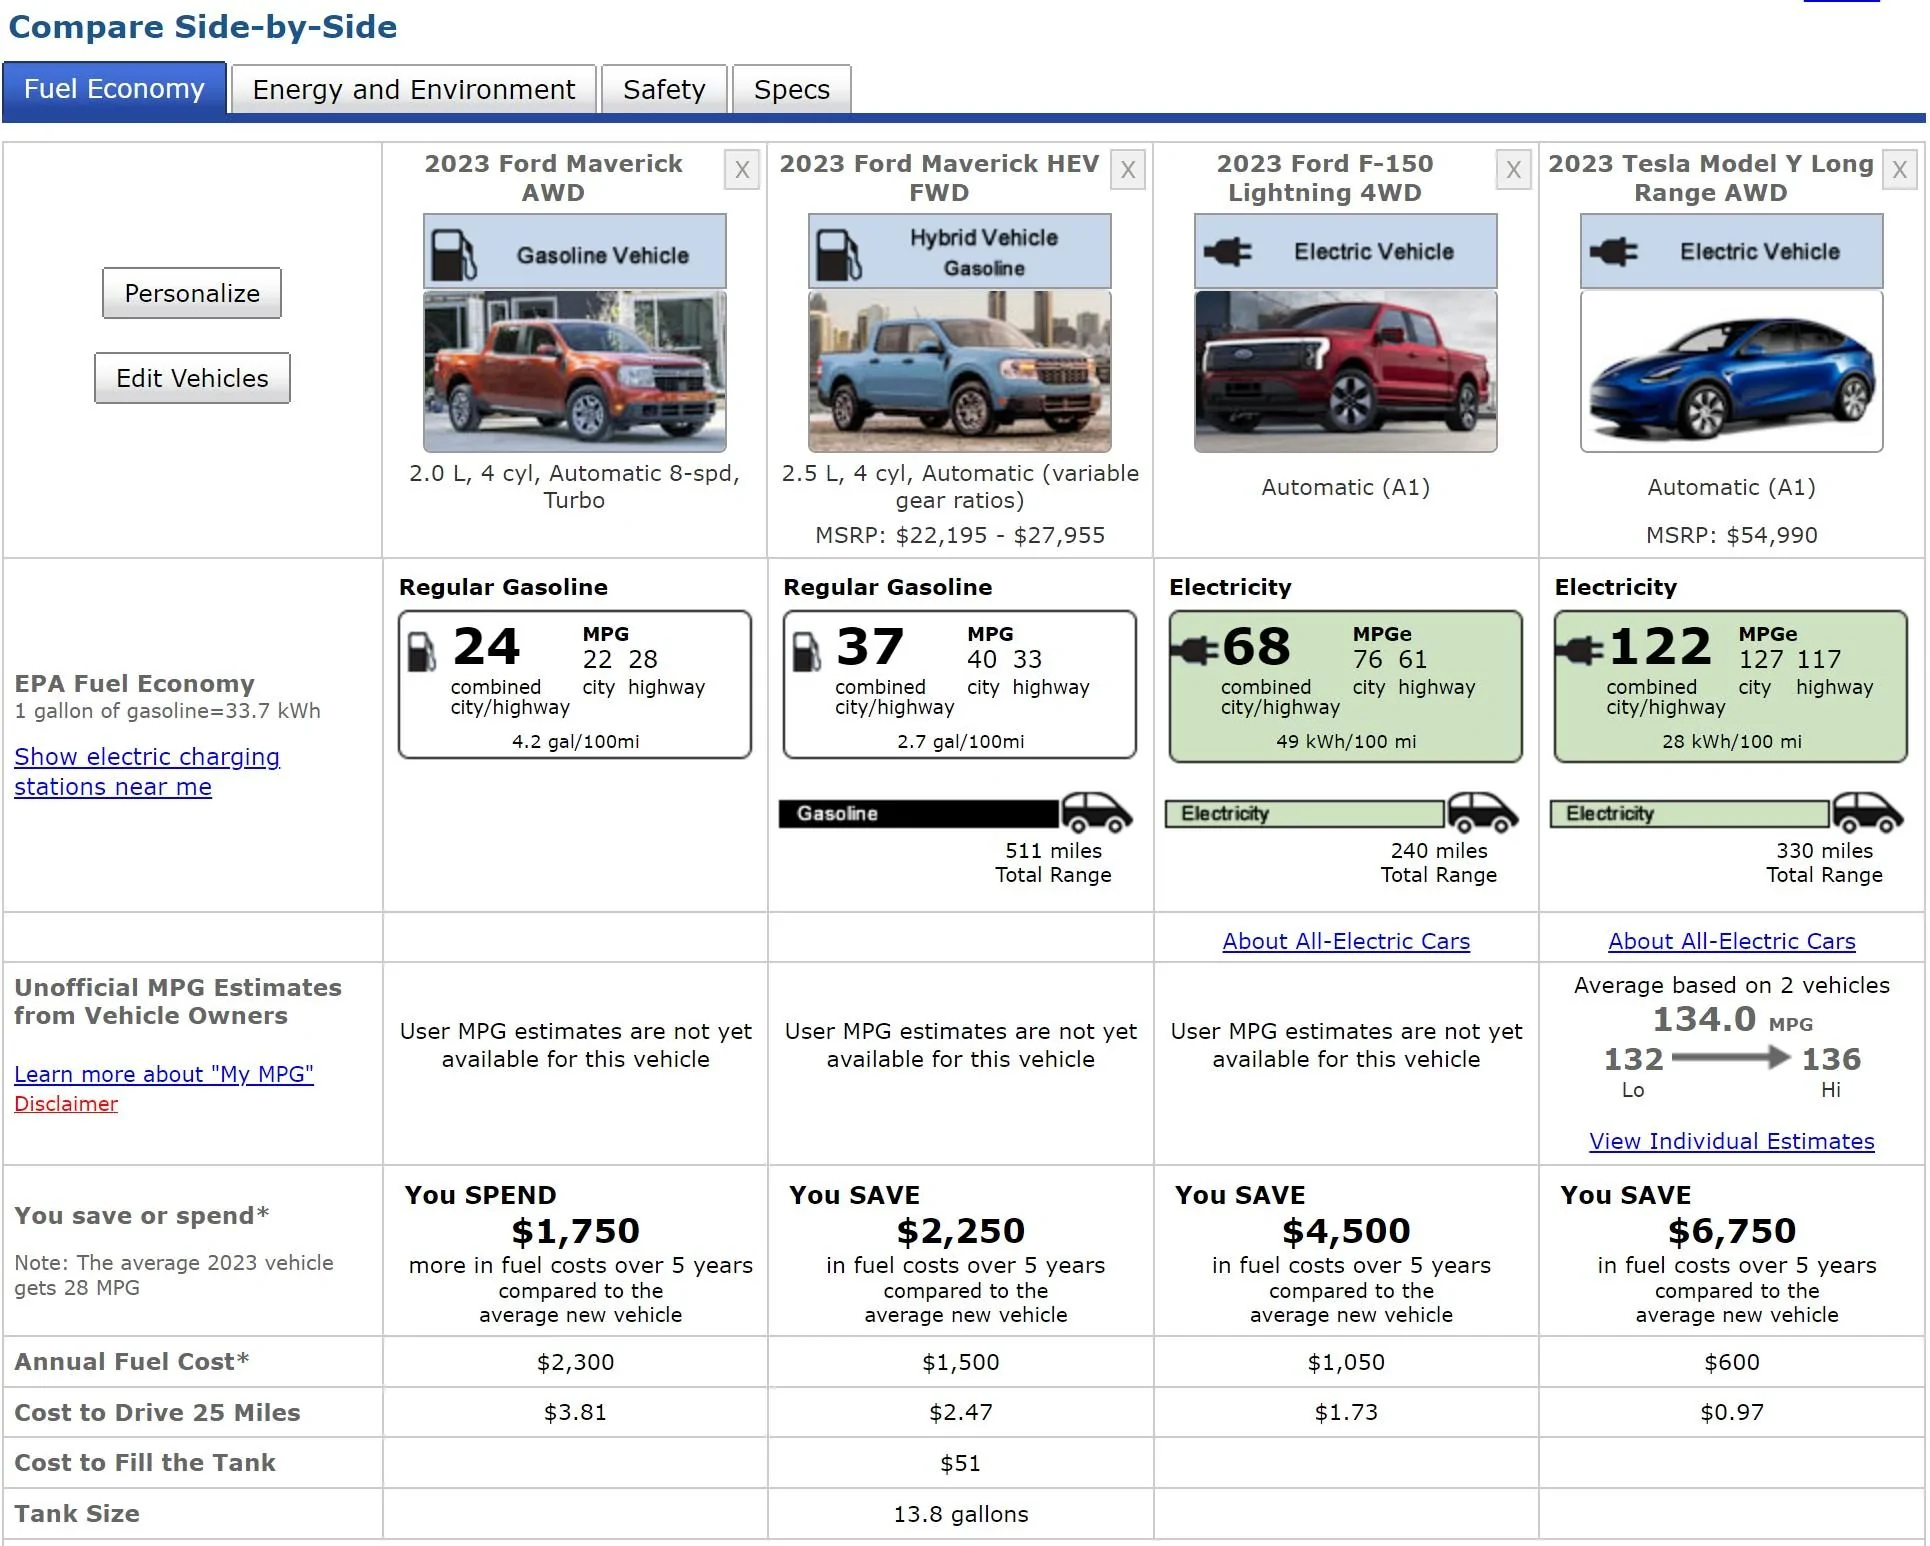Remove the Tesla Model Y Long Range column
The height and width of the screenshot is (1546, 1930).
click(x=1900, y=170)
